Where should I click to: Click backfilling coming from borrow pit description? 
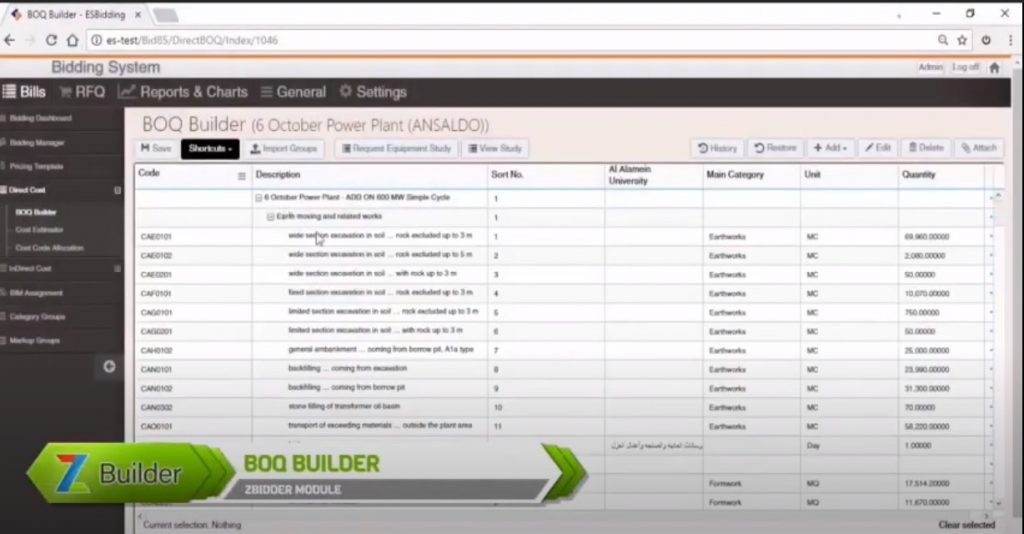347,387
